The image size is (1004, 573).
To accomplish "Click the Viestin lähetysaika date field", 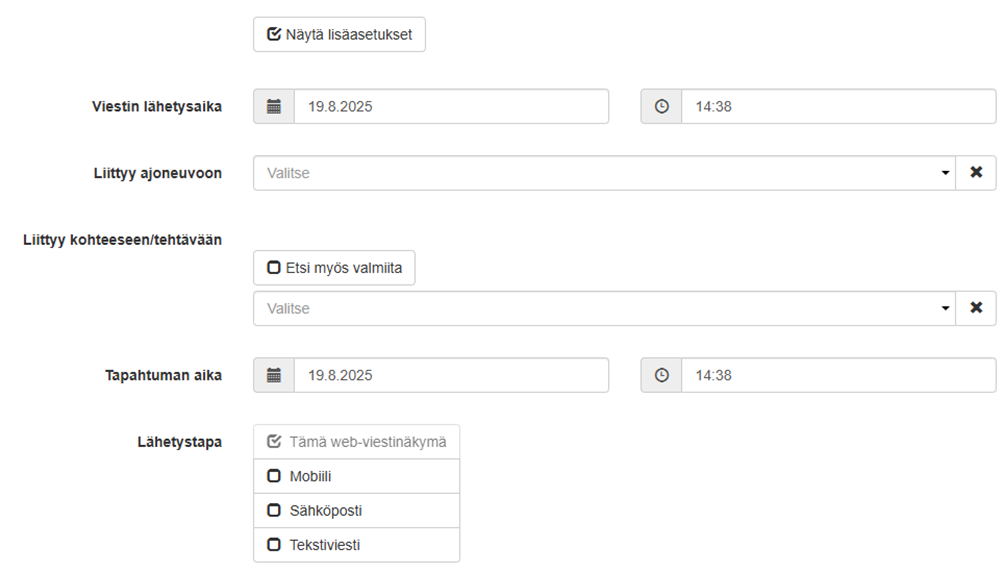I will point(450,106).
